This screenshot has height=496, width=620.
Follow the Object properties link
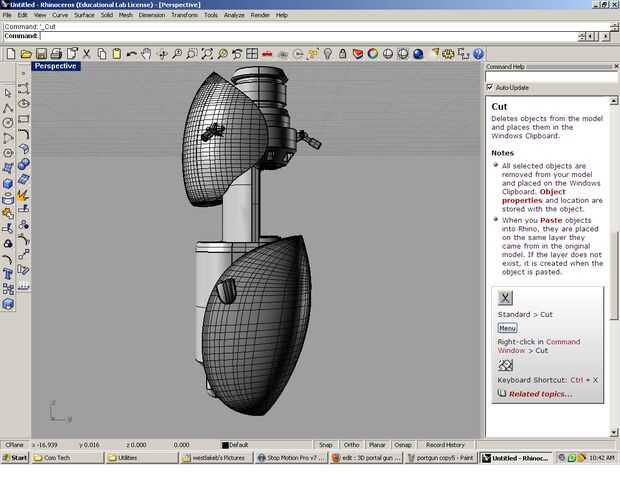(x=534, y=196)
